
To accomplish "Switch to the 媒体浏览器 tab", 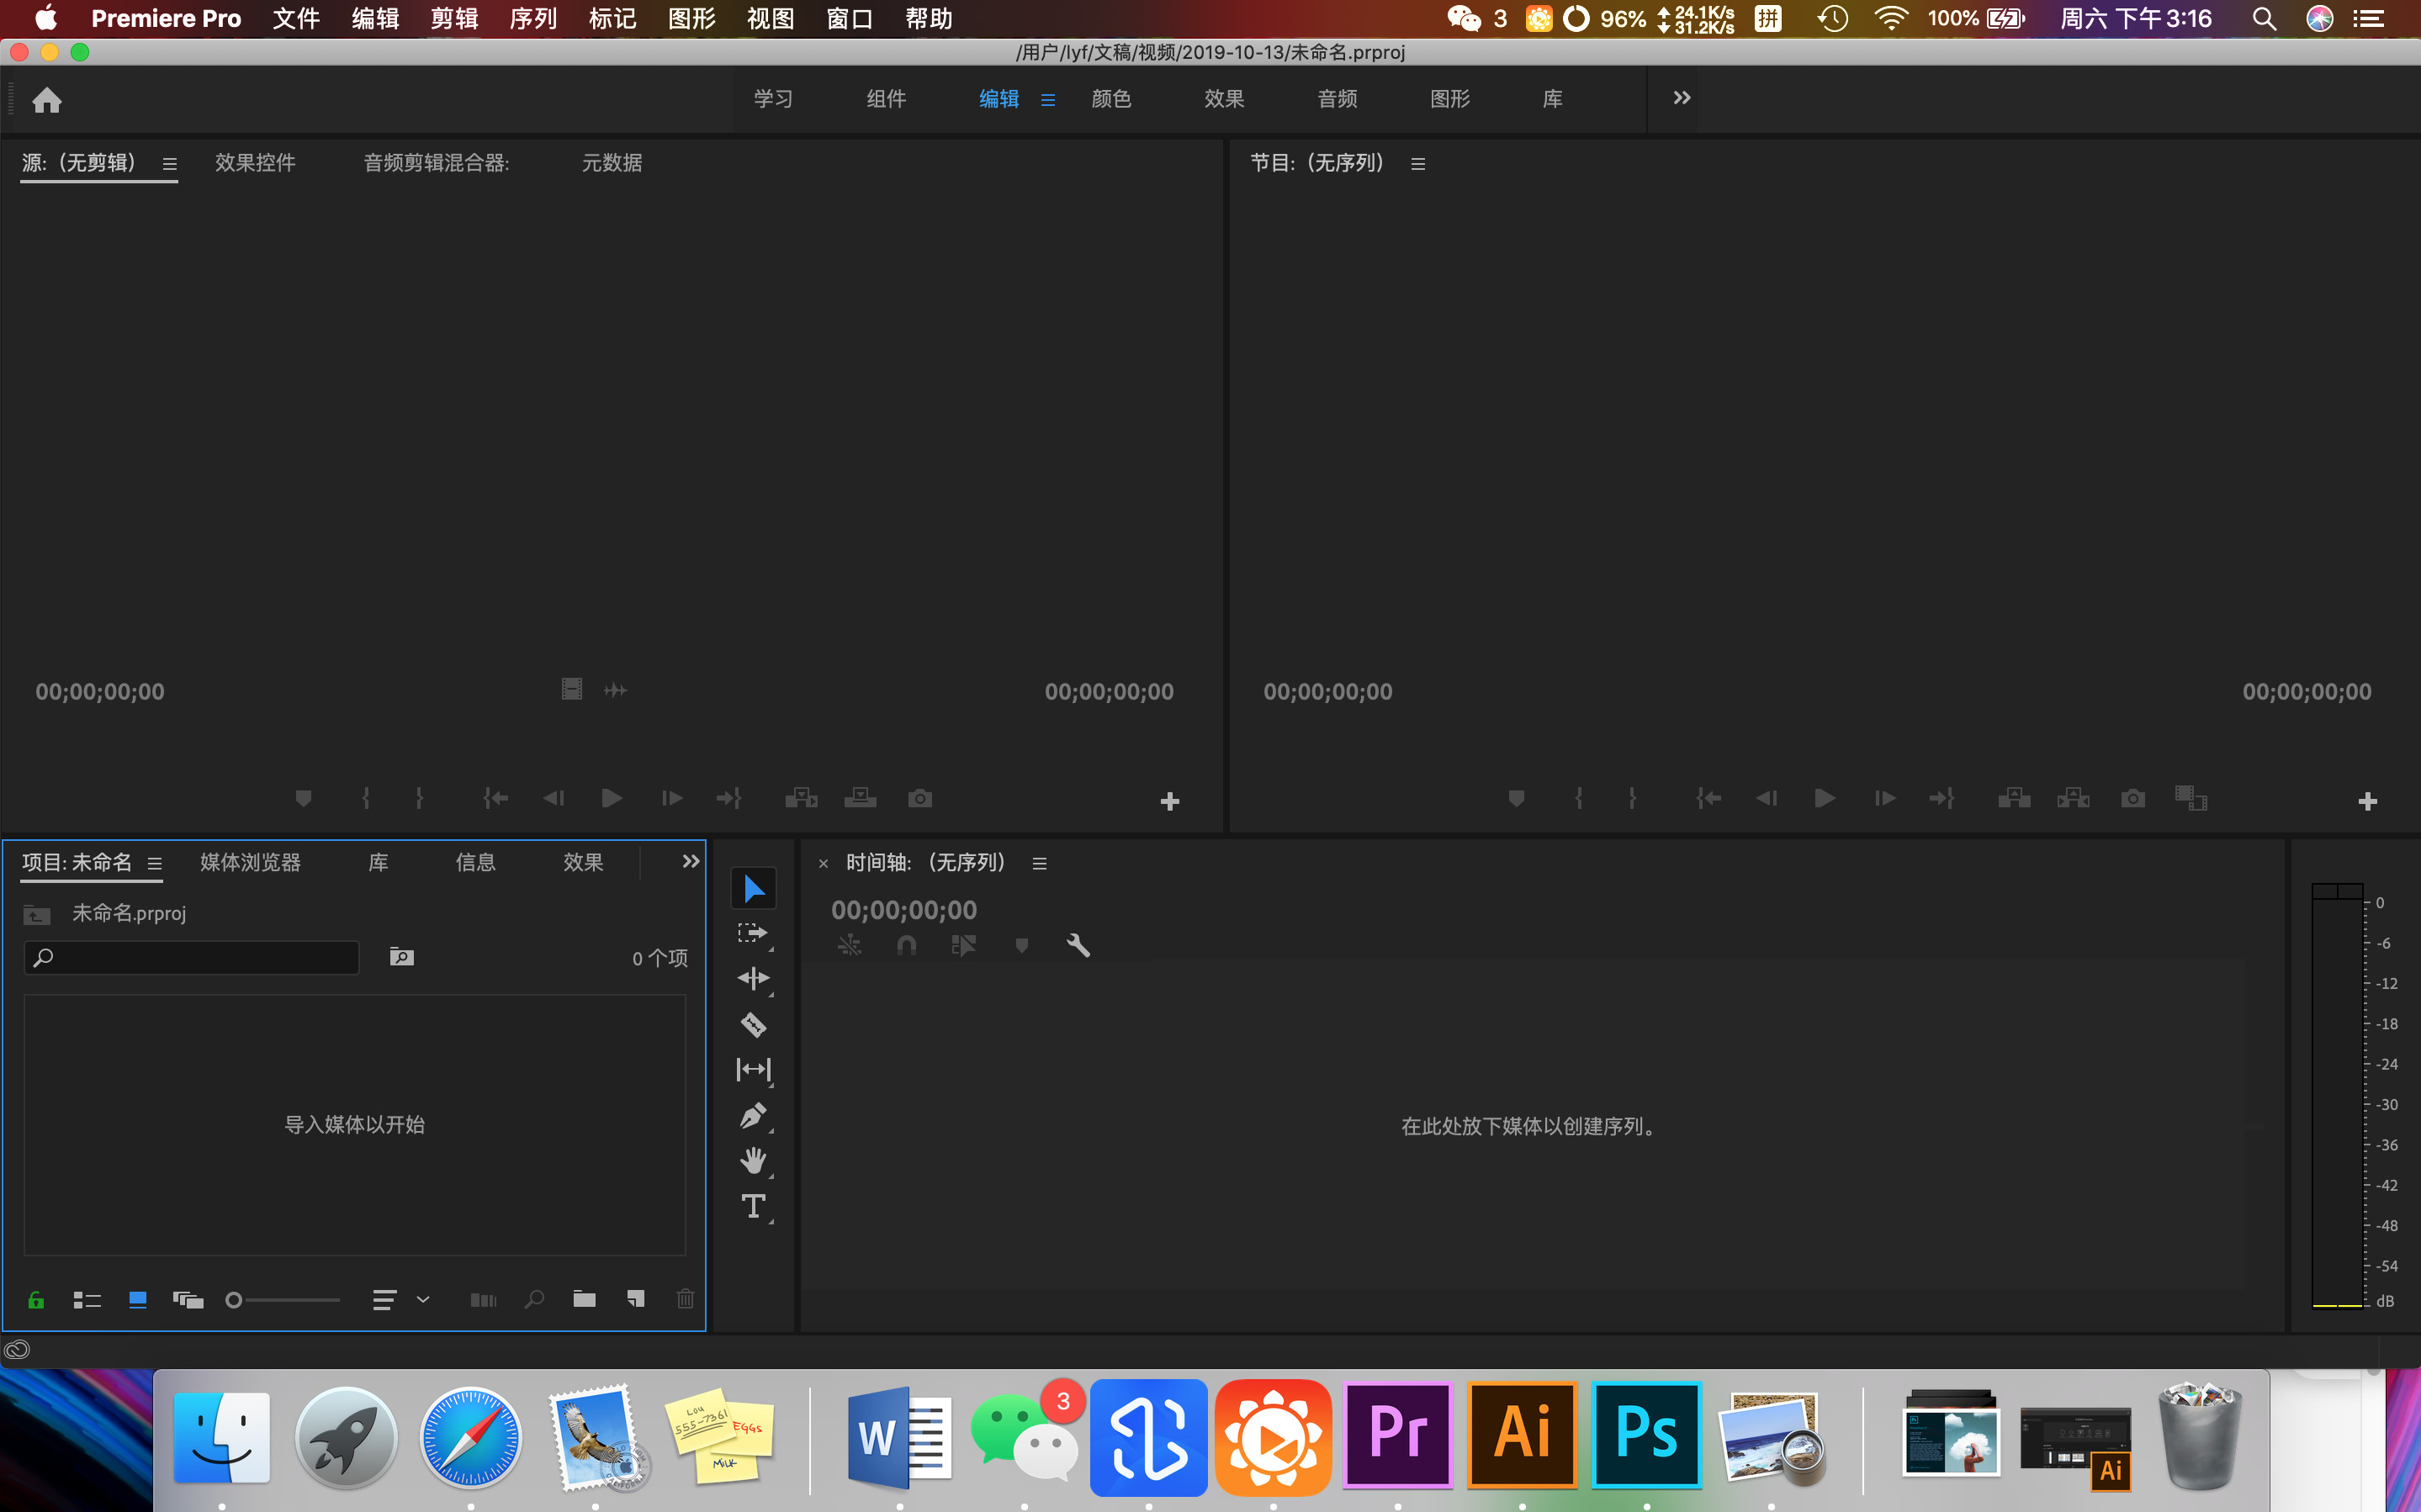I will point(250,862).
